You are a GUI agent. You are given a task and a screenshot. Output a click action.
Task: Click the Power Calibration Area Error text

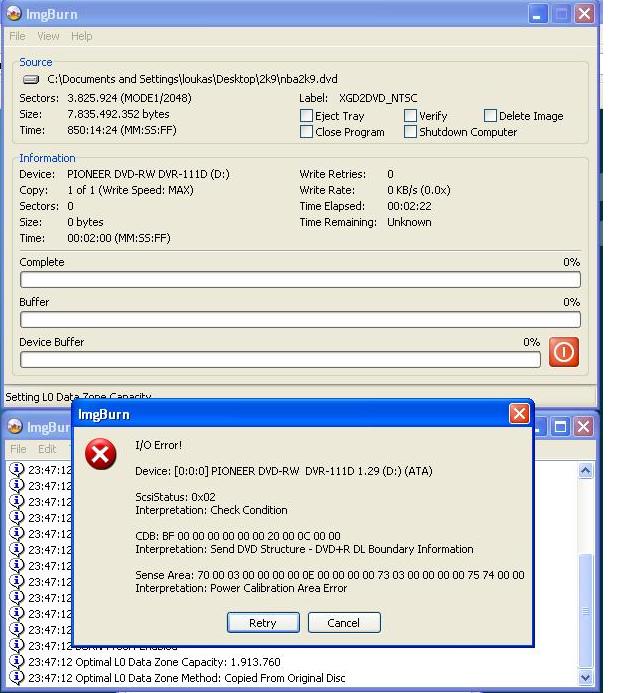pyautogui.click(x=278, y=588)
